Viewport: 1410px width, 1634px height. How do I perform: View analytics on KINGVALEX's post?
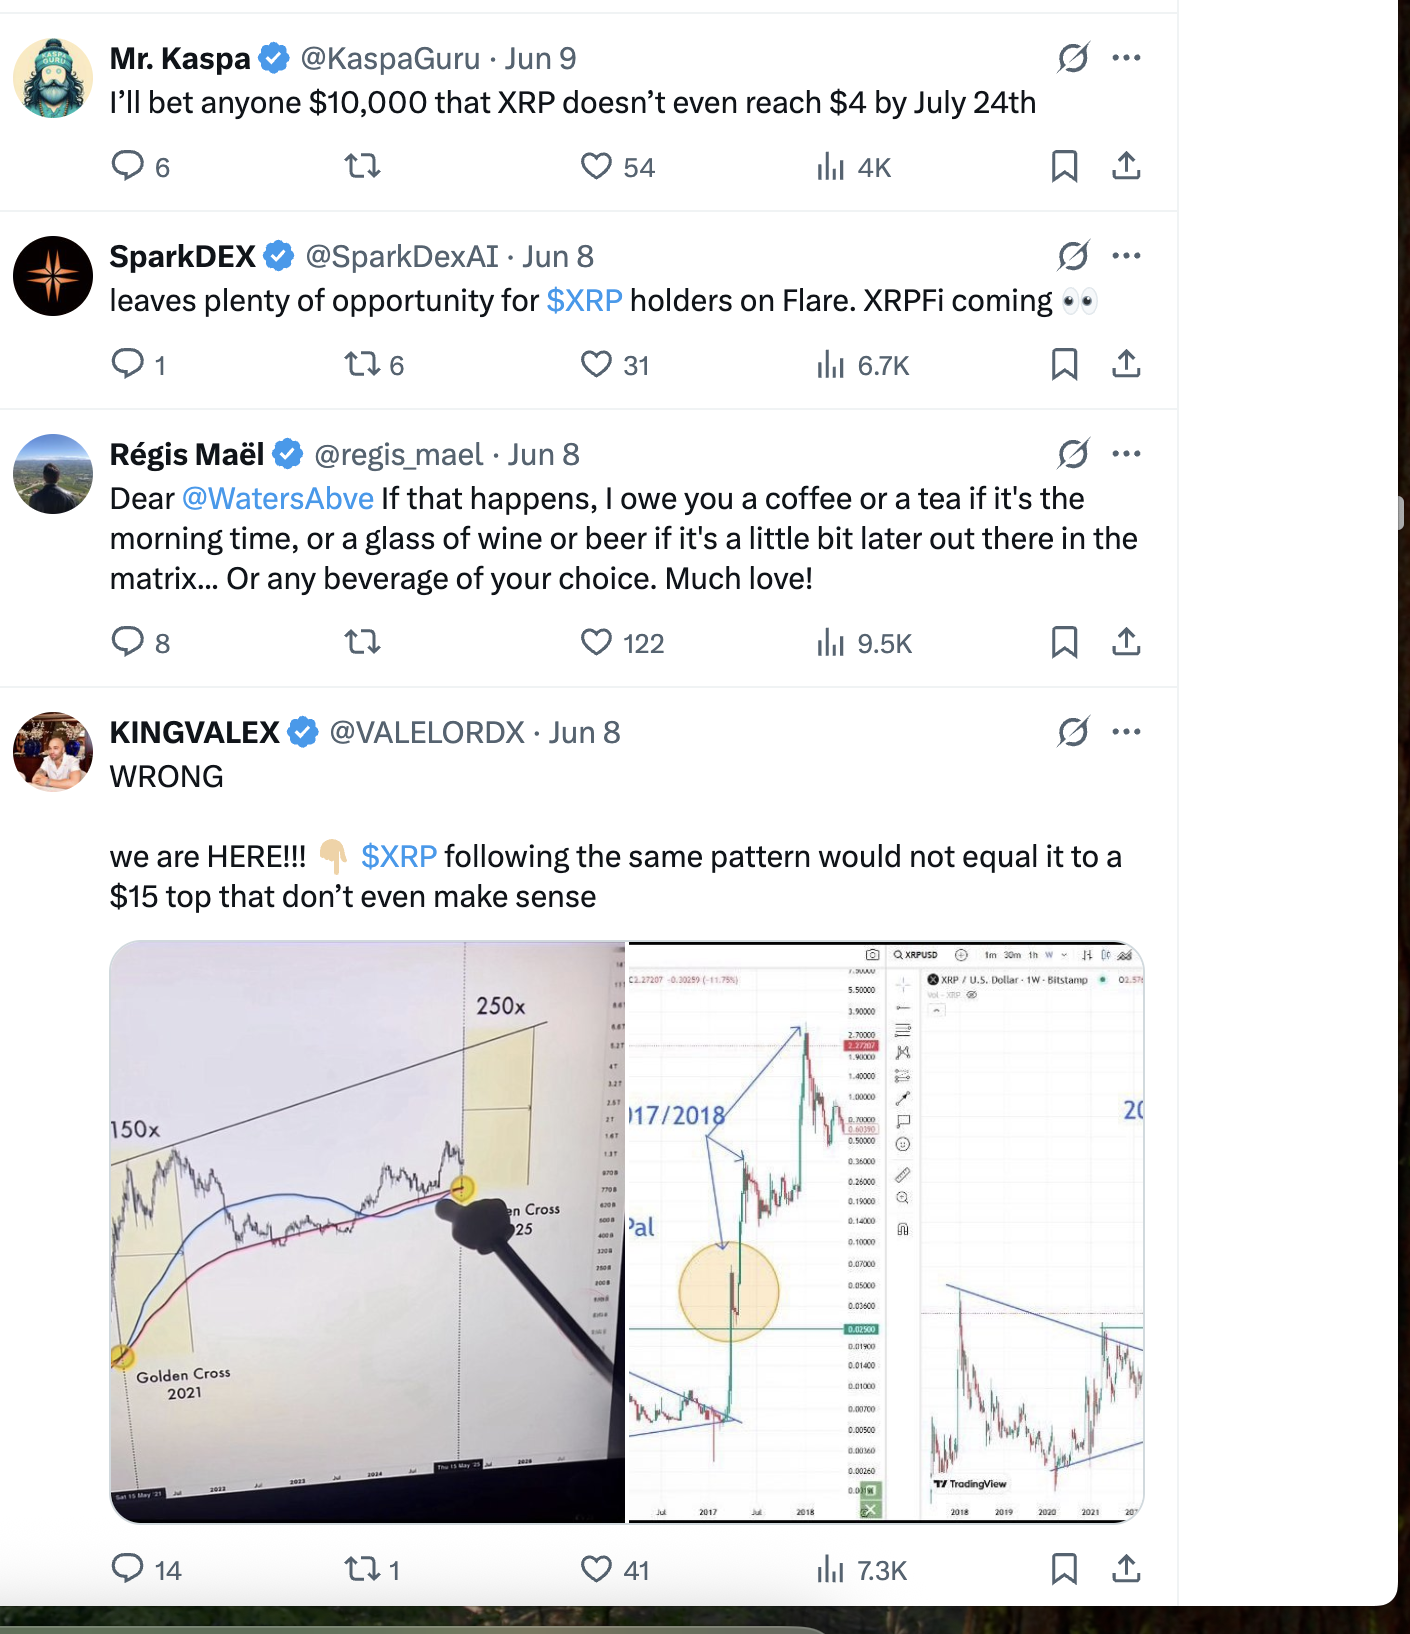pyautogui.click(x=831, y=1569)
